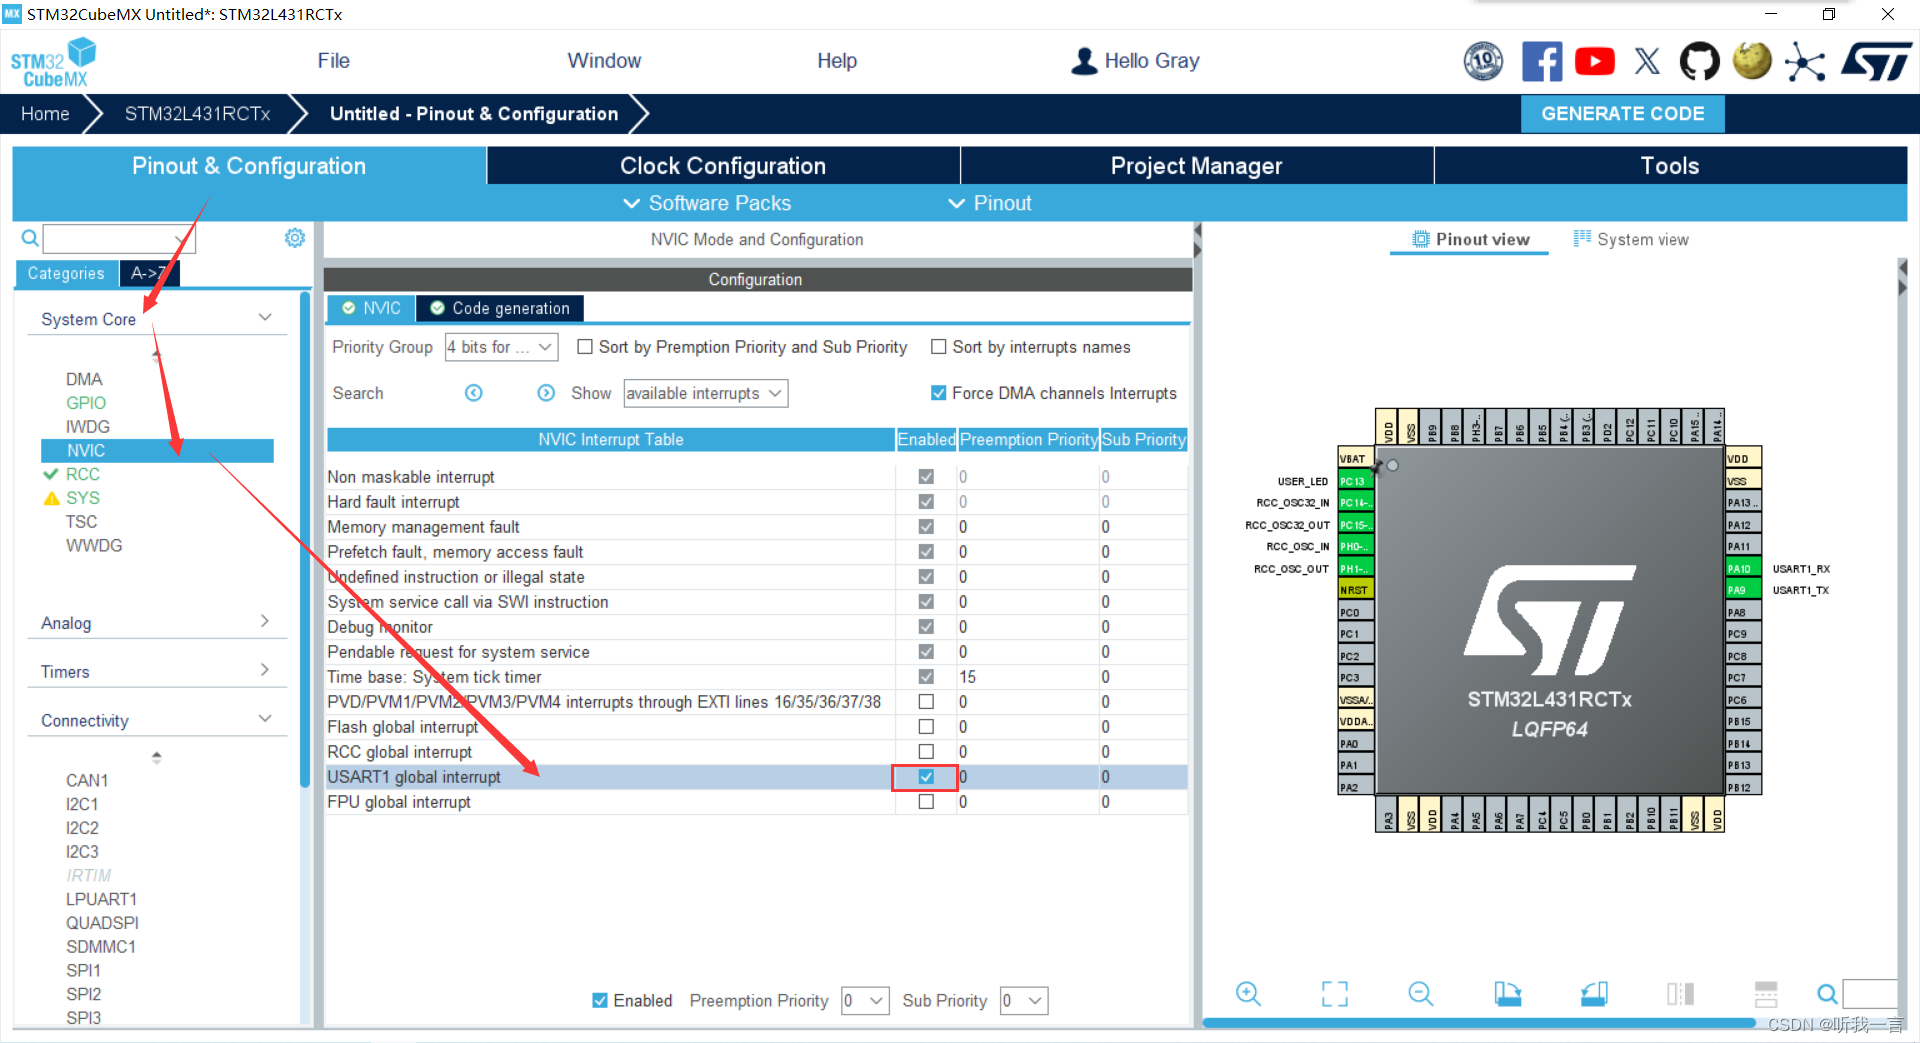Screen dimensions: 1920x1043
Task: Open the YouTube icon link
Action: point(1595,61)
